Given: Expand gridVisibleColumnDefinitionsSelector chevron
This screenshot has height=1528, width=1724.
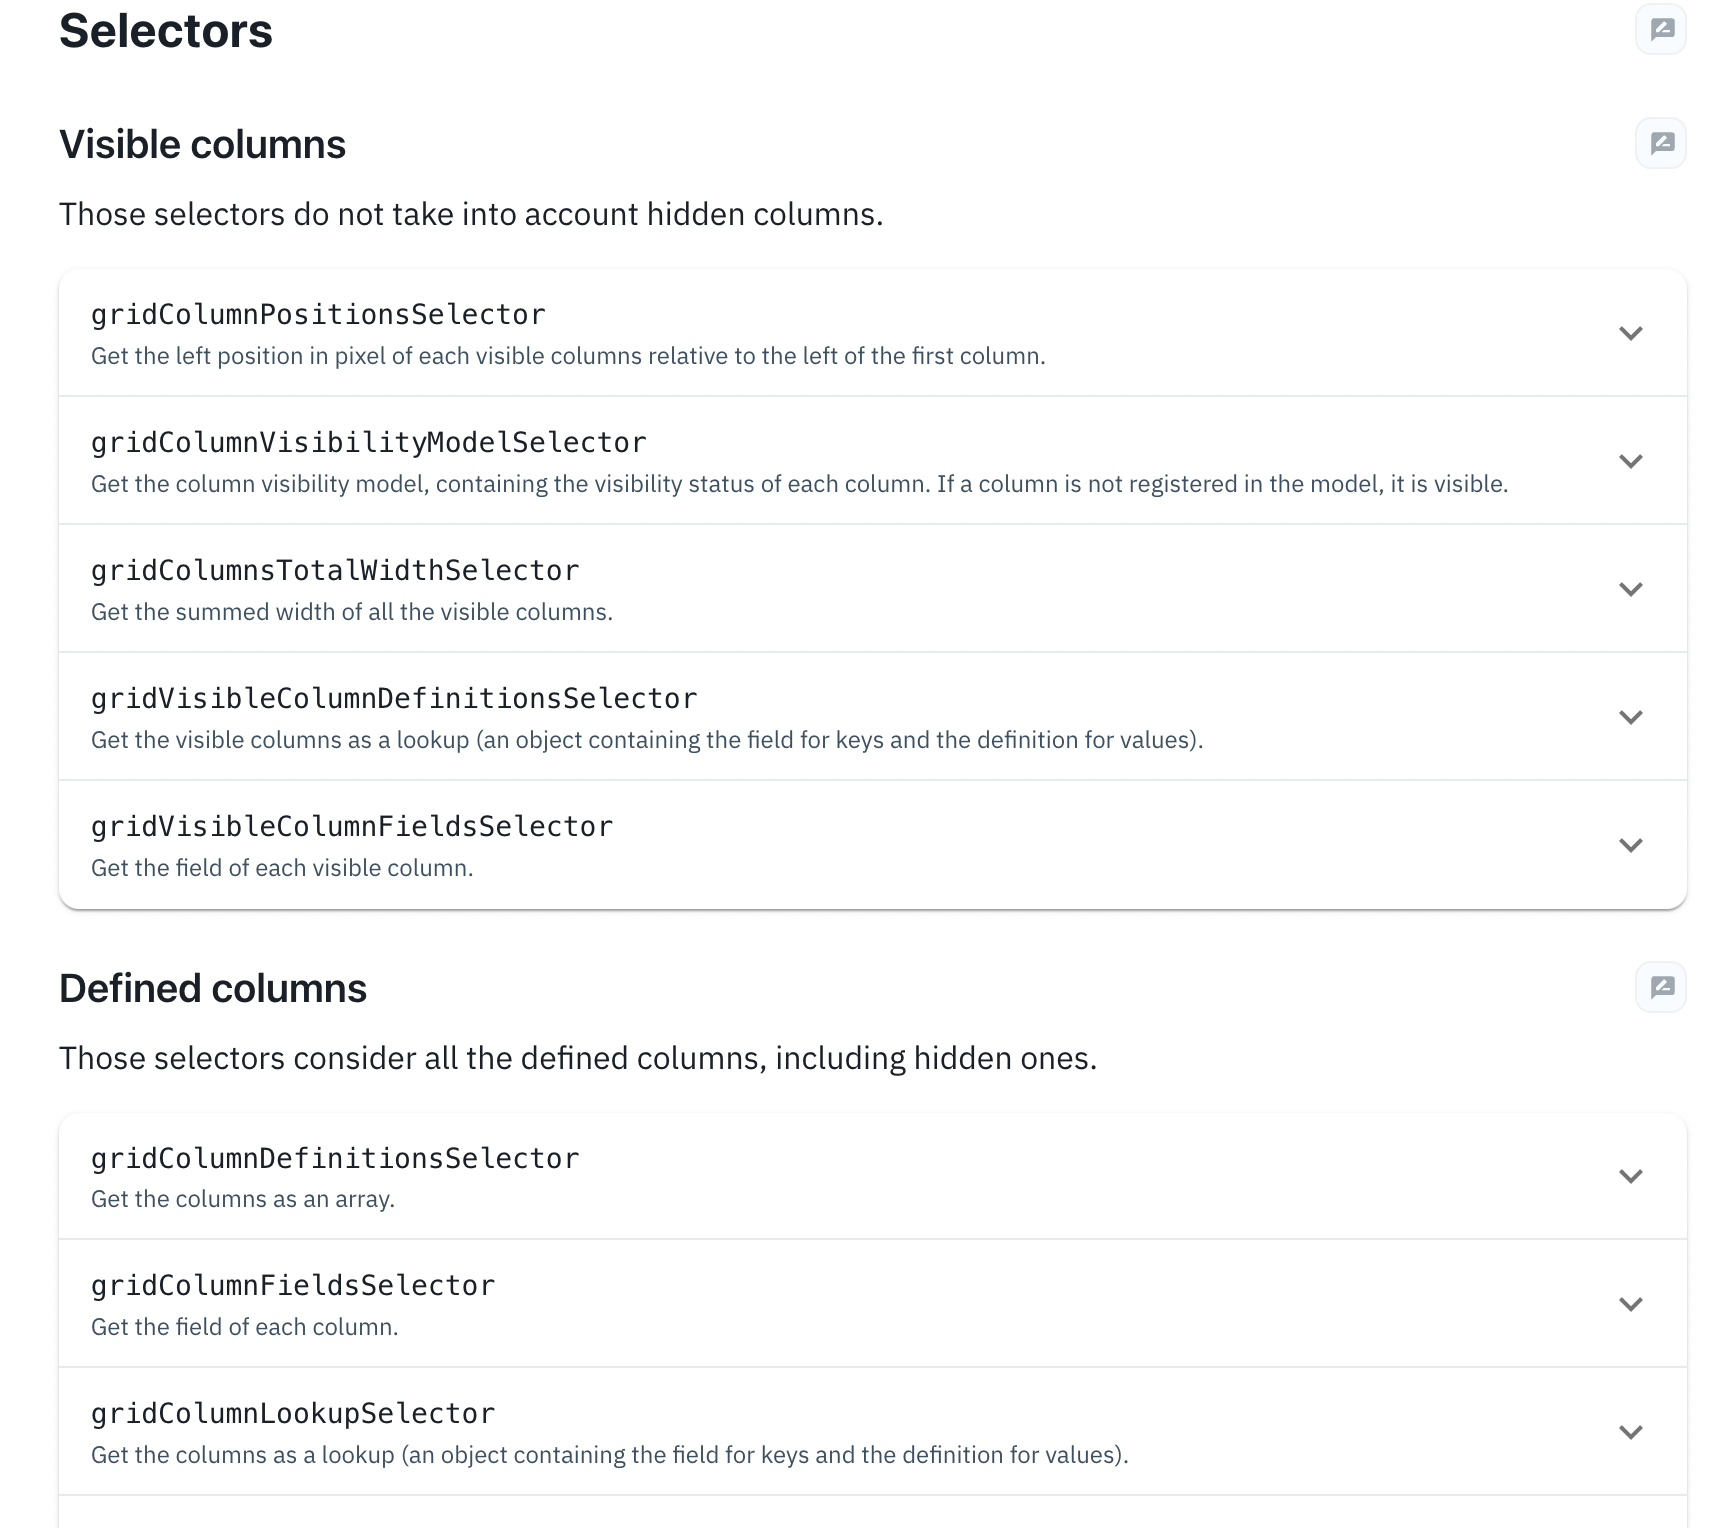Looking at the screenshot, I should coord(1631,717).
